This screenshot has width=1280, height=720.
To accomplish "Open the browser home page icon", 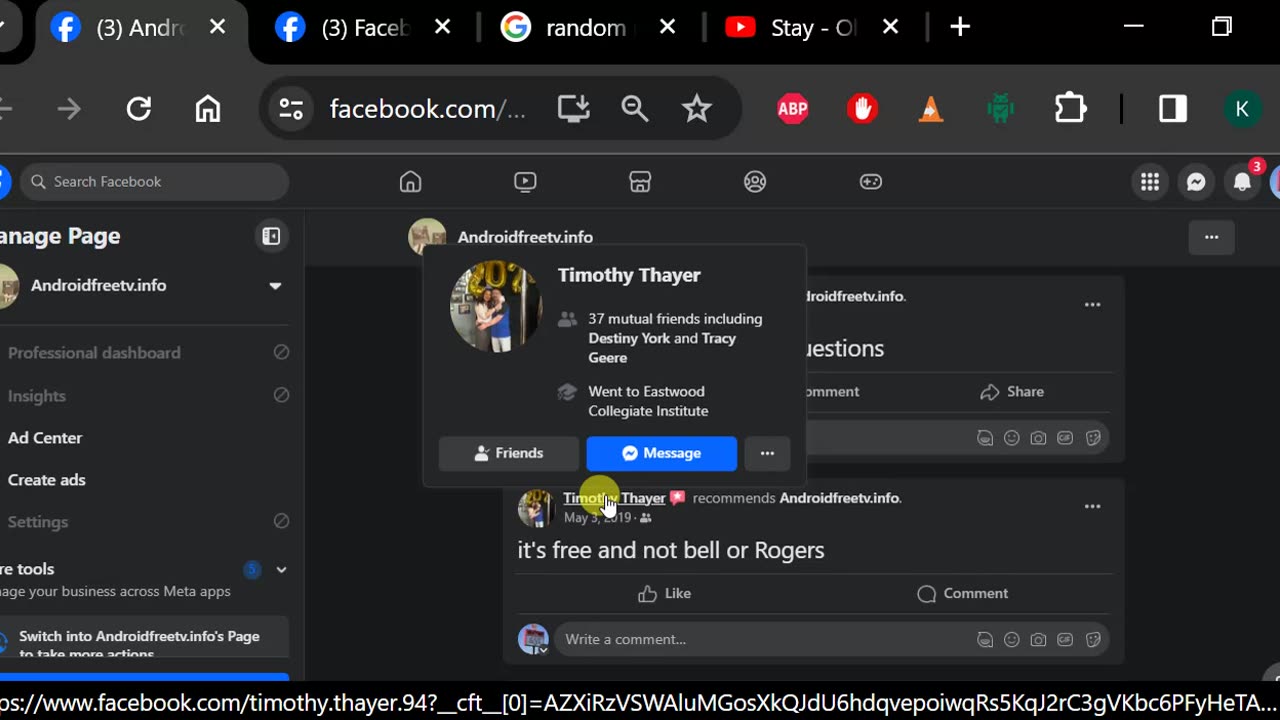I will point(207,108).
